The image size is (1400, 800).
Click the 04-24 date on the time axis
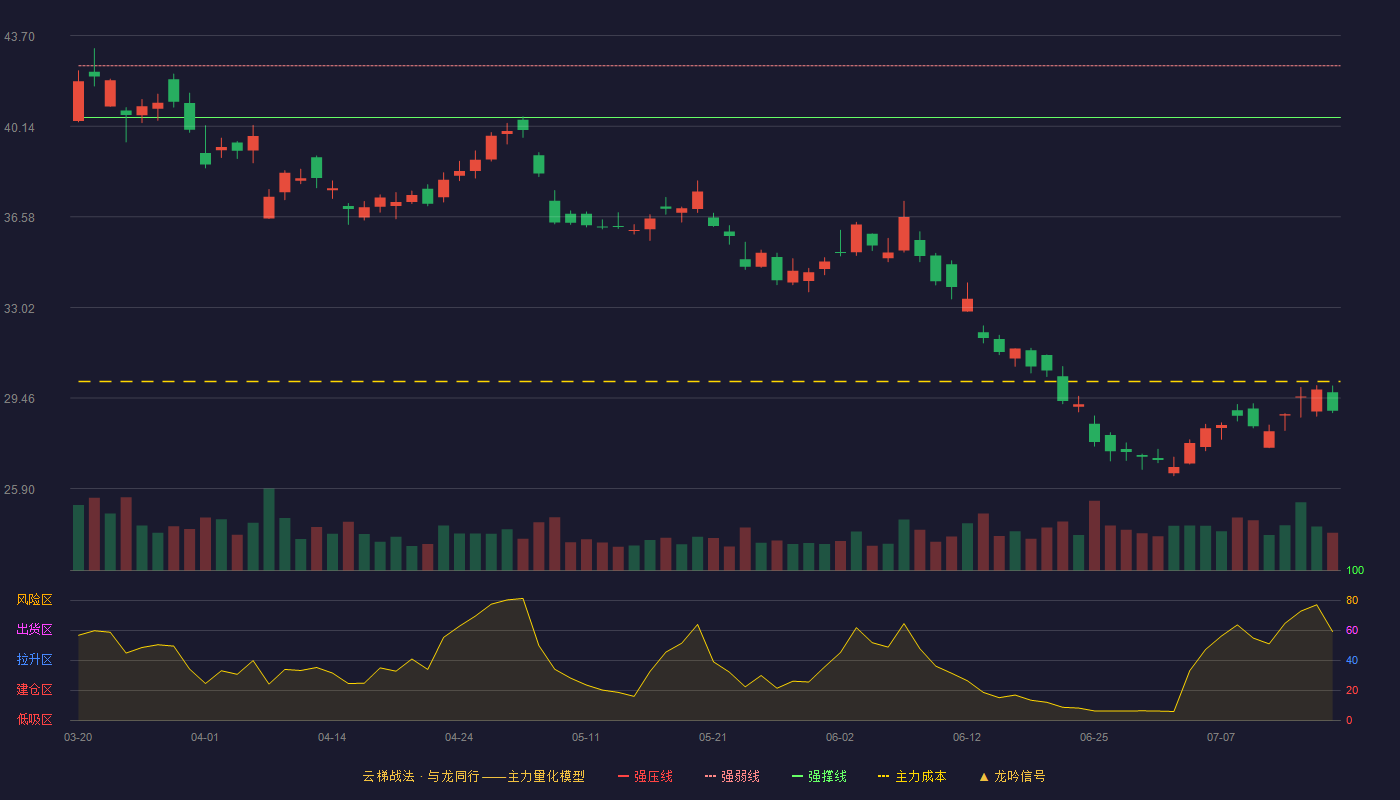coord(459,737)
